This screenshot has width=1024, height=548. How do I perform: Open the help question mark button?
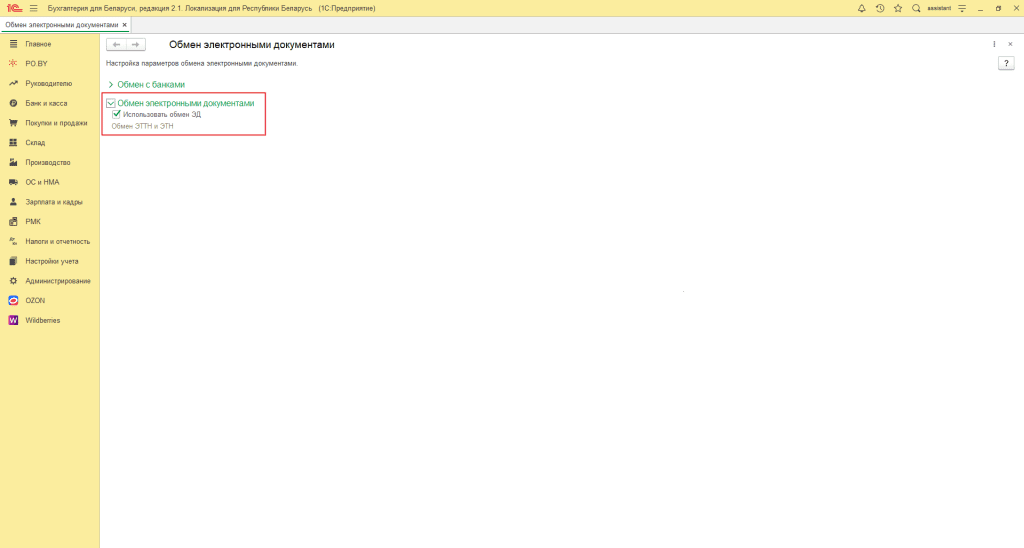[x=1006, y=63]
